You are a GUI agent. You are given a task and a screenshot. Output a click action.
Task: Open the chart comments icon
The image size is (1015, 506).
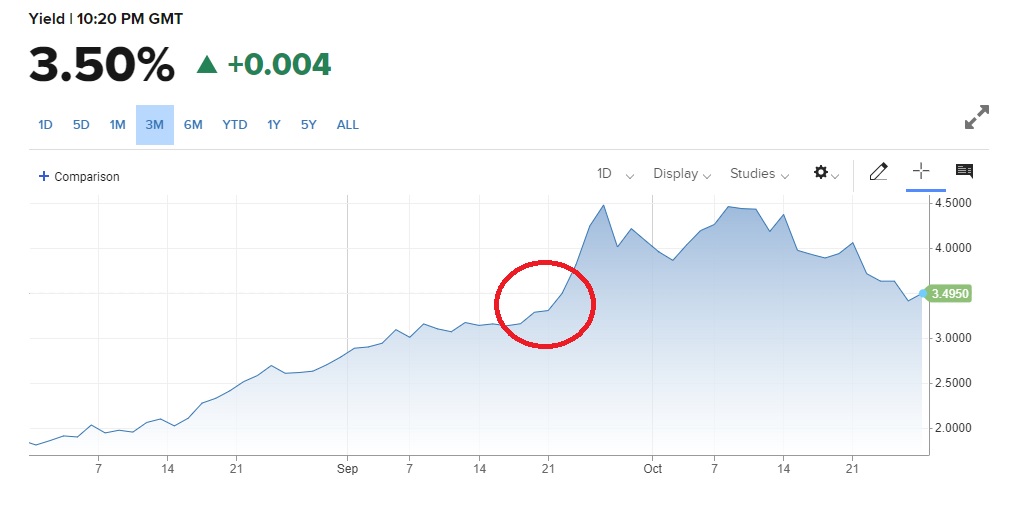965,171
